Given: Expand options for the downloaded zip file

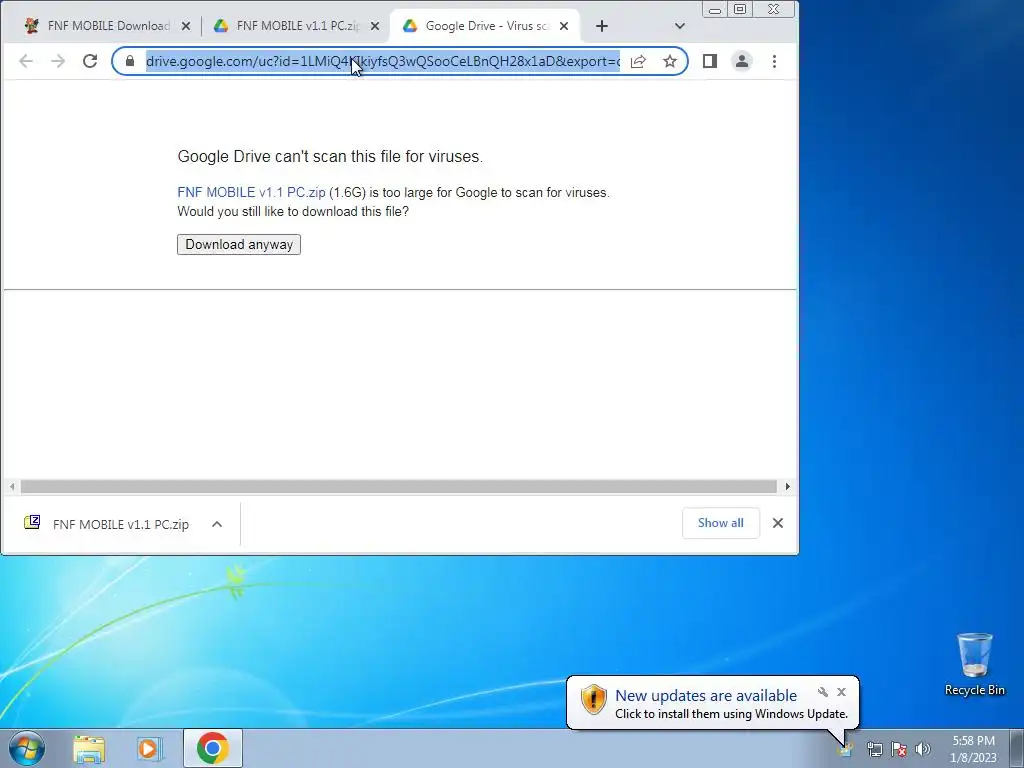Looking at the screenshot, I should coord(217,524).
